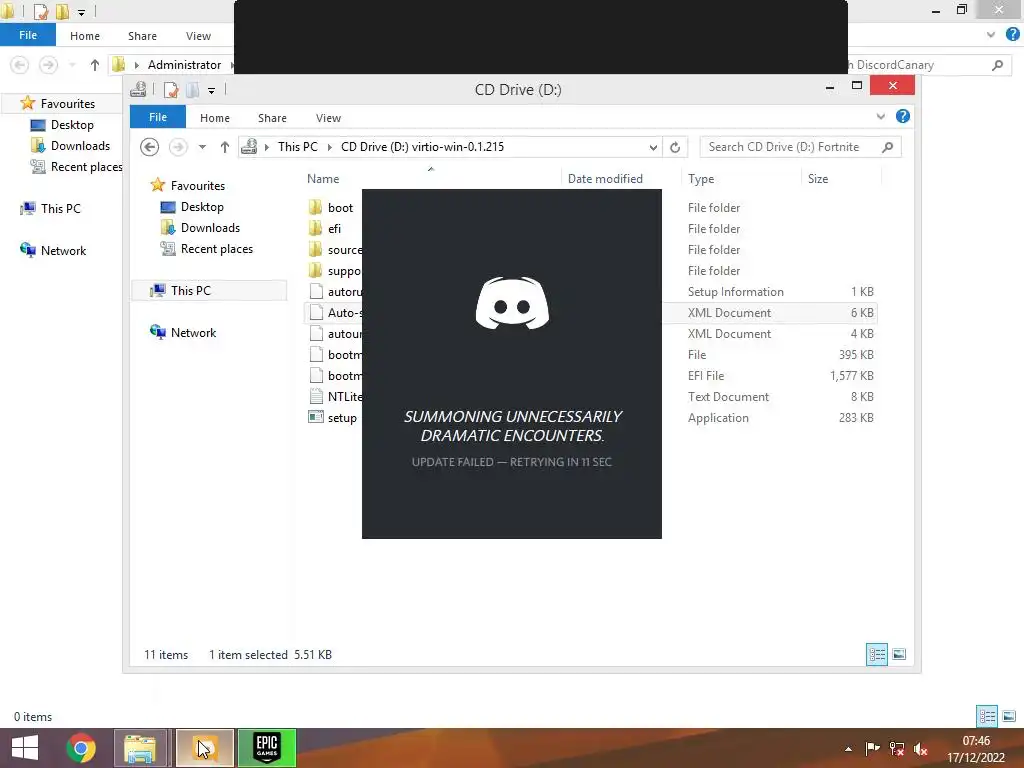Select Network in CD Drive navigation pane

click(193, 332)
